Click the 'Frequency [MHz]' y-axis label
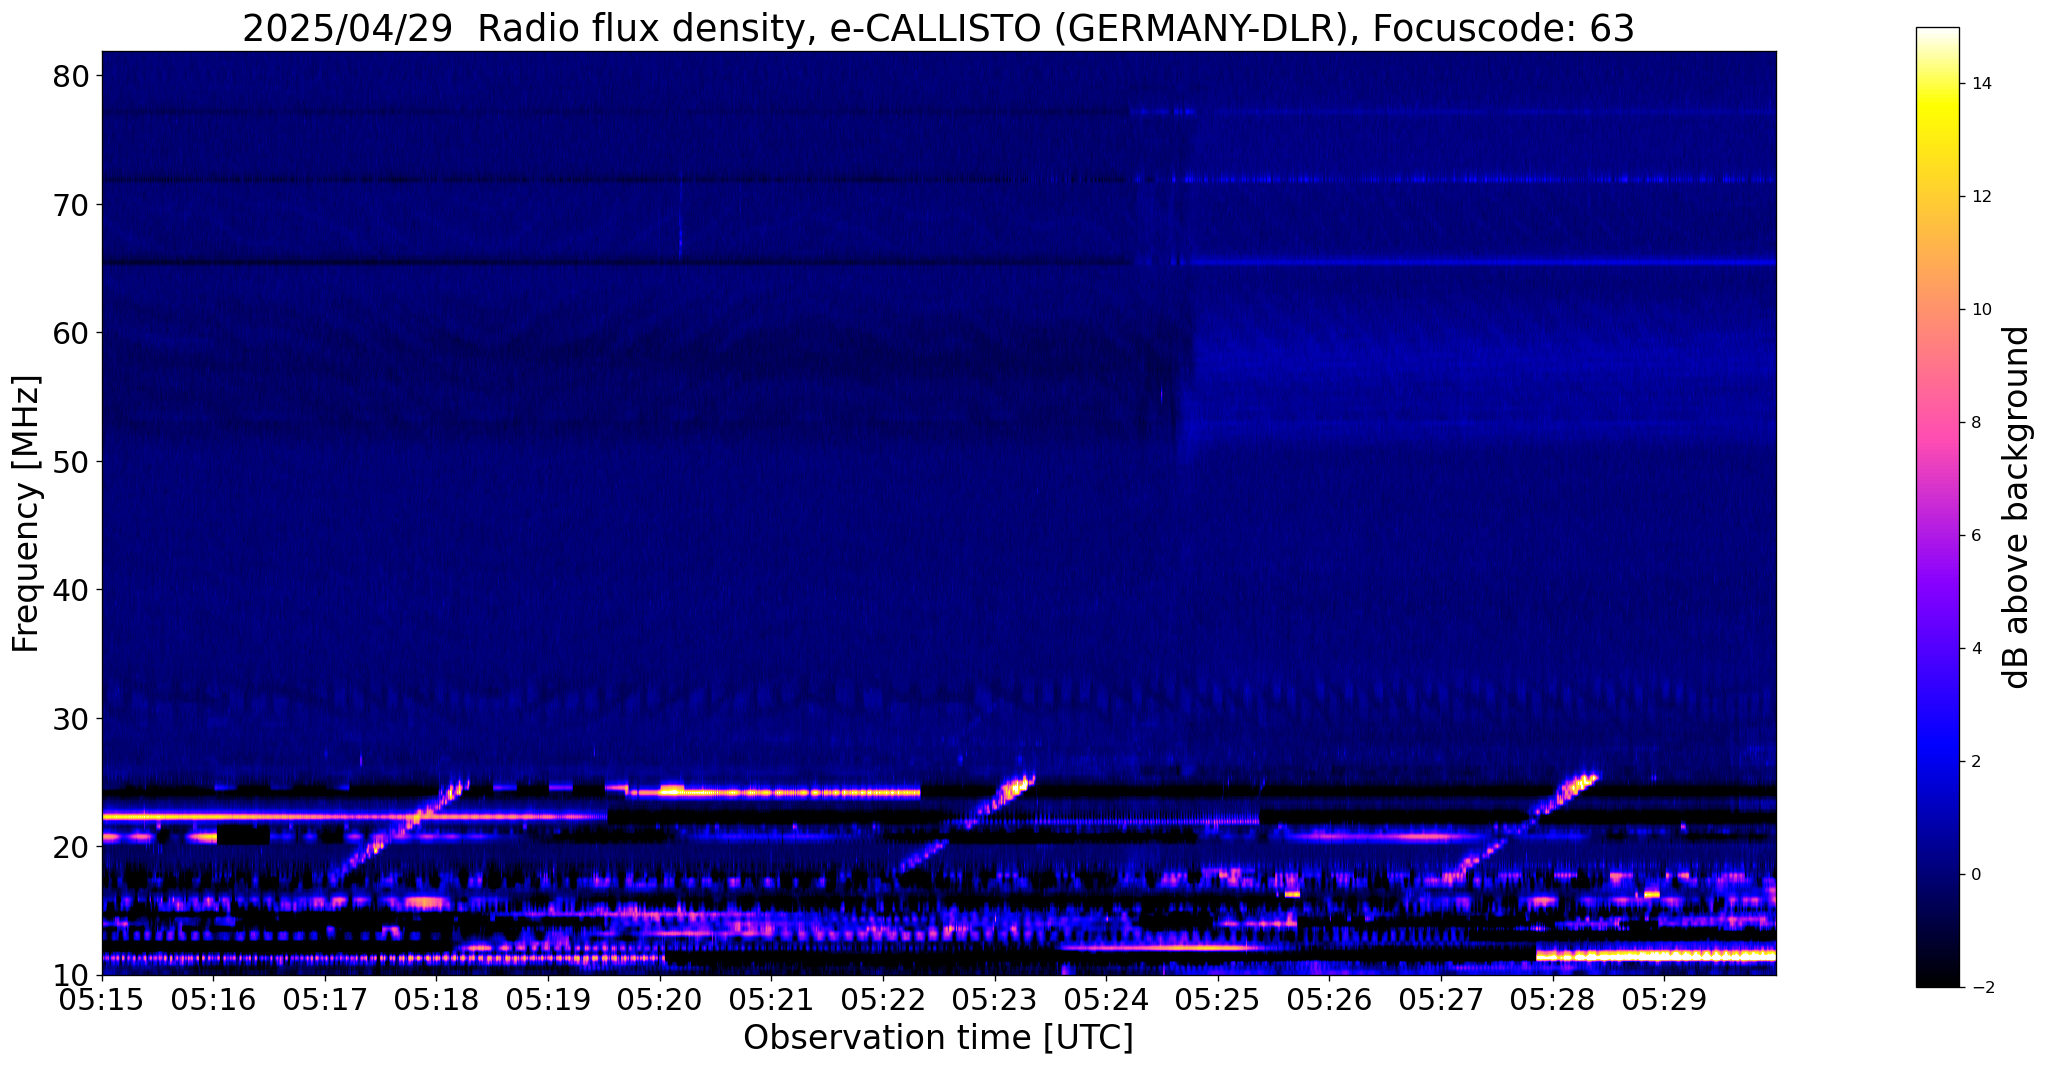This screenshot has height=1067, width=2047. pos(27,513)
